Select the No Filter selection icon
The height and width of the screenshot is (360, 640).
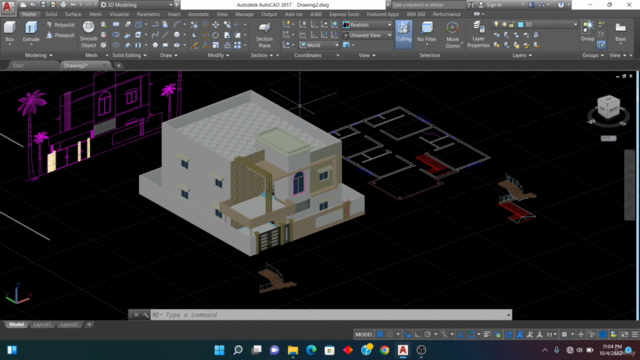click(427, 32)
